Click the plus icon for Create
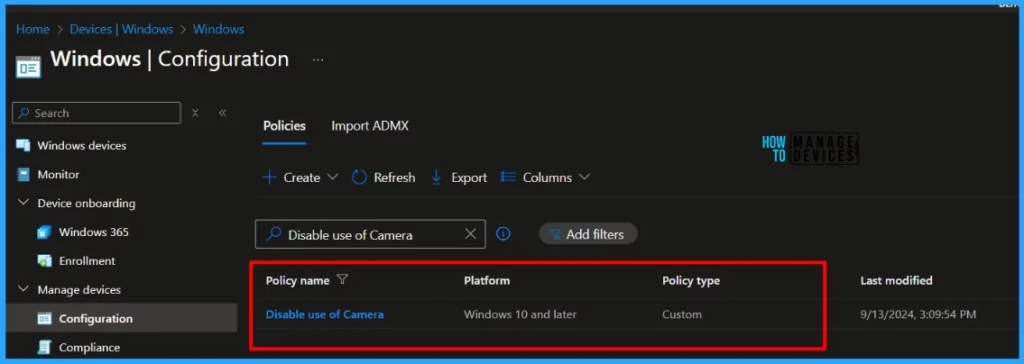1024x364 pixels. pos(269,178)
